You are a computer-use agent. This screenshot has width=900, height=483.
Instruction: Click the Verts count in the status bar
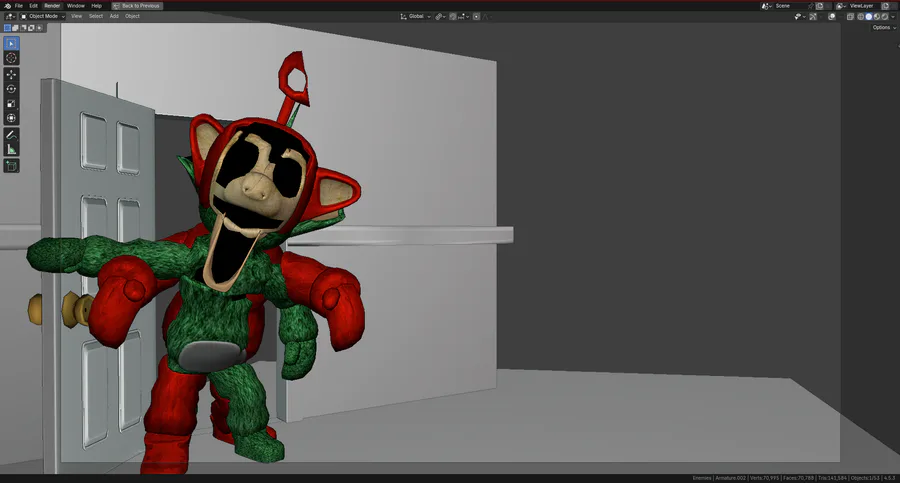coord(765,478)
